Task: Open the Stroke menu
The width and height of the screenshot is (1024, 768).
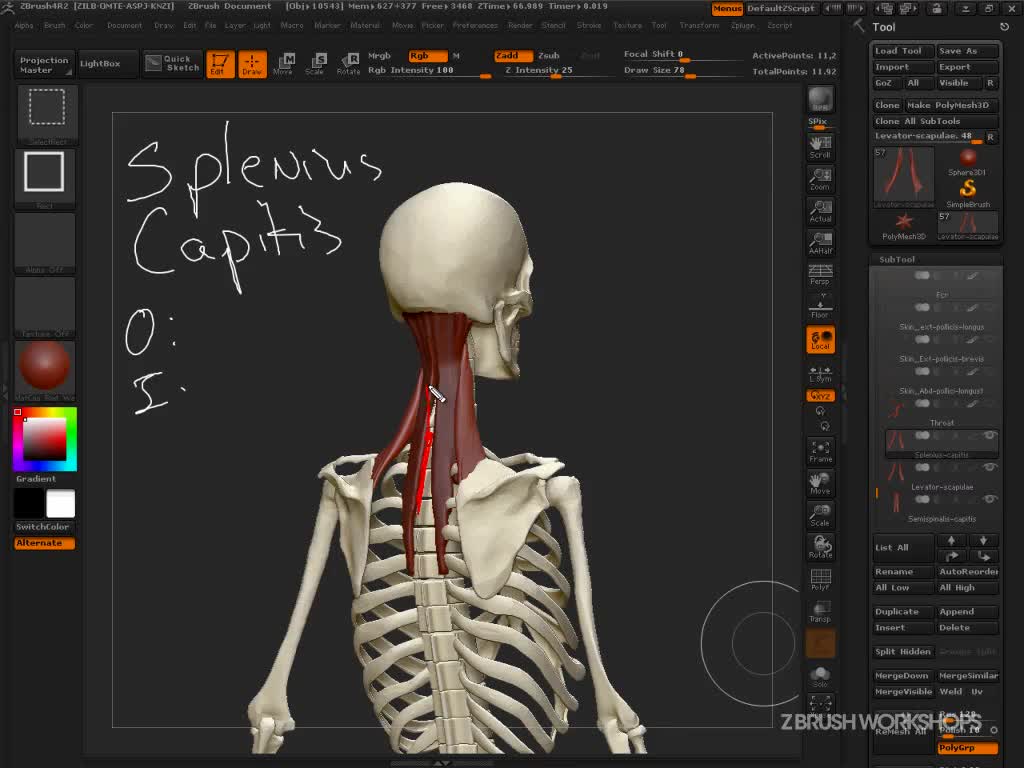Action: (x=588, y=25)
